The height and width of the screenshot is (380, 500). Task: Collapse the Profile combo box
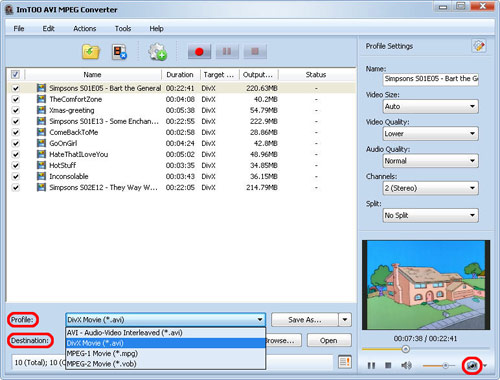coord(165,320)
